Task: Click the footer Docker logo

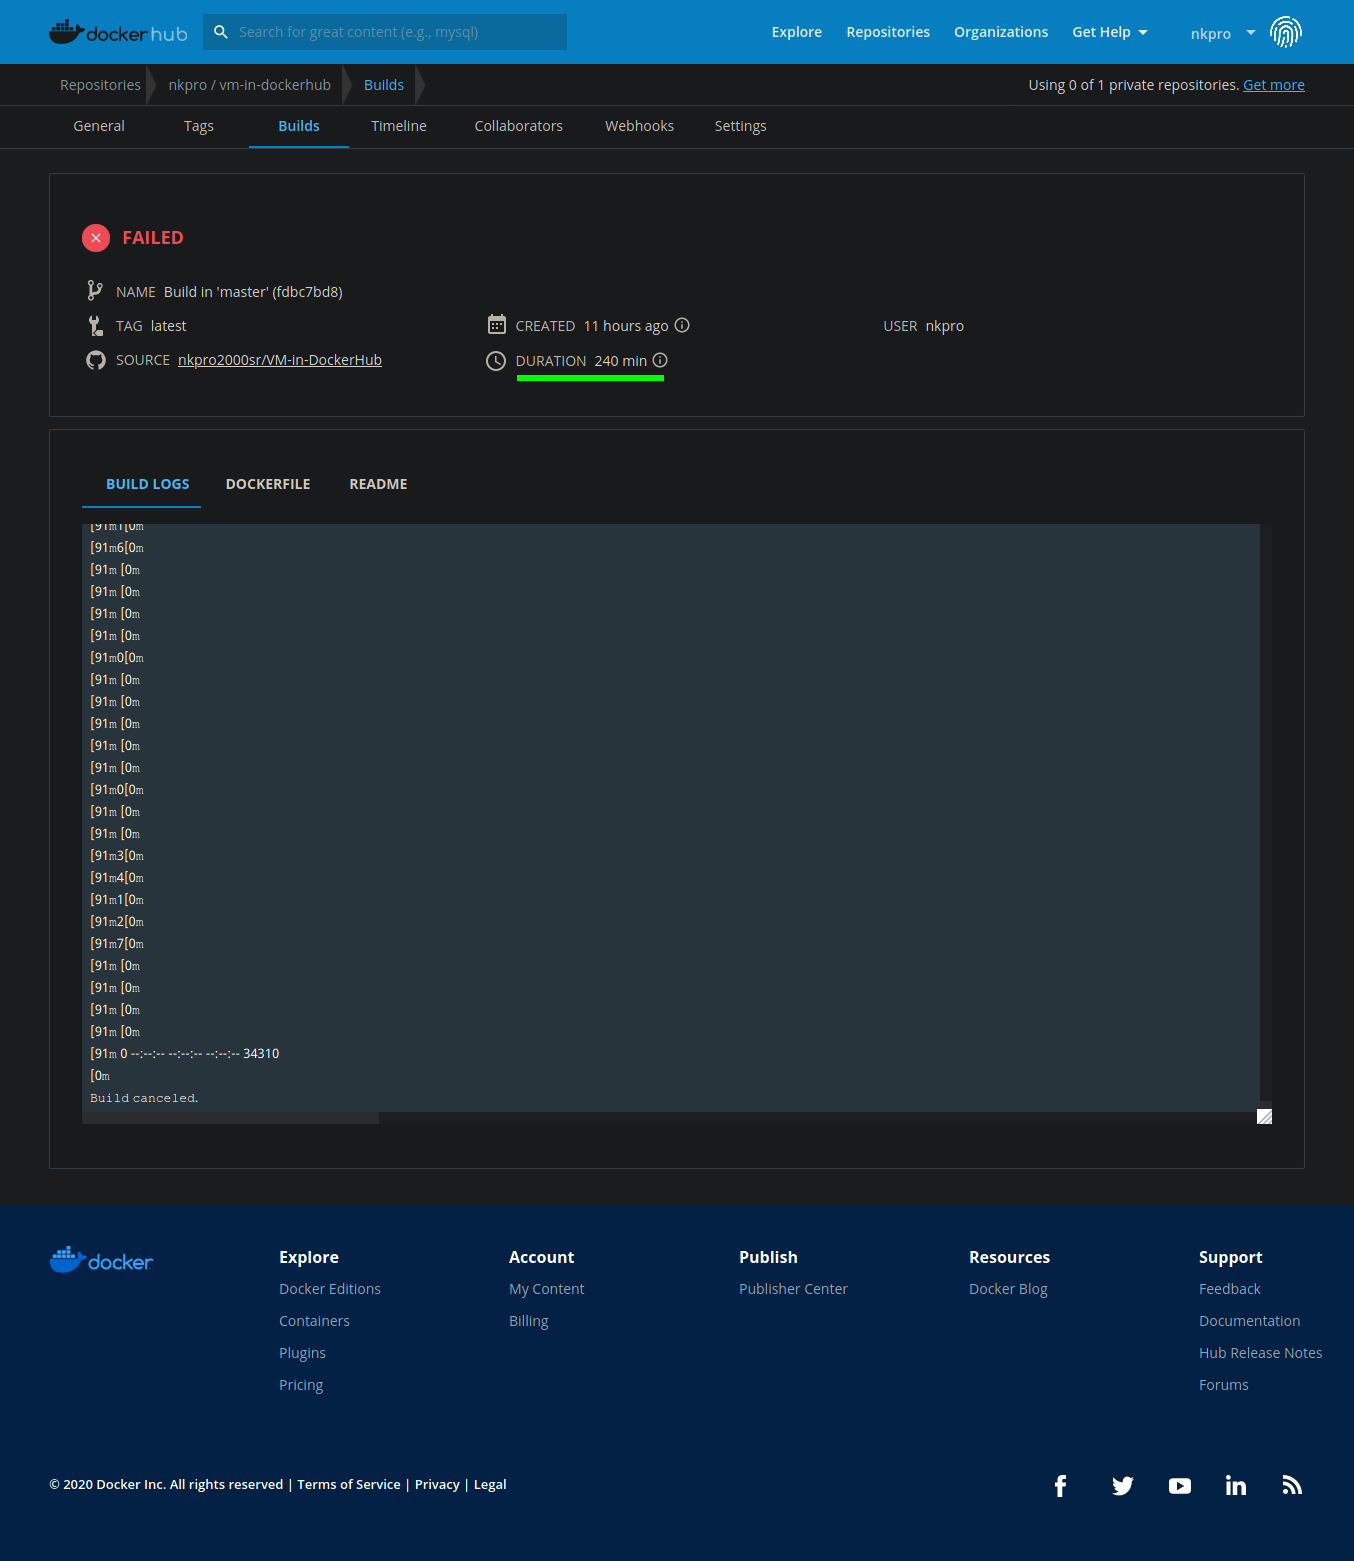Action: point(101,1260)
